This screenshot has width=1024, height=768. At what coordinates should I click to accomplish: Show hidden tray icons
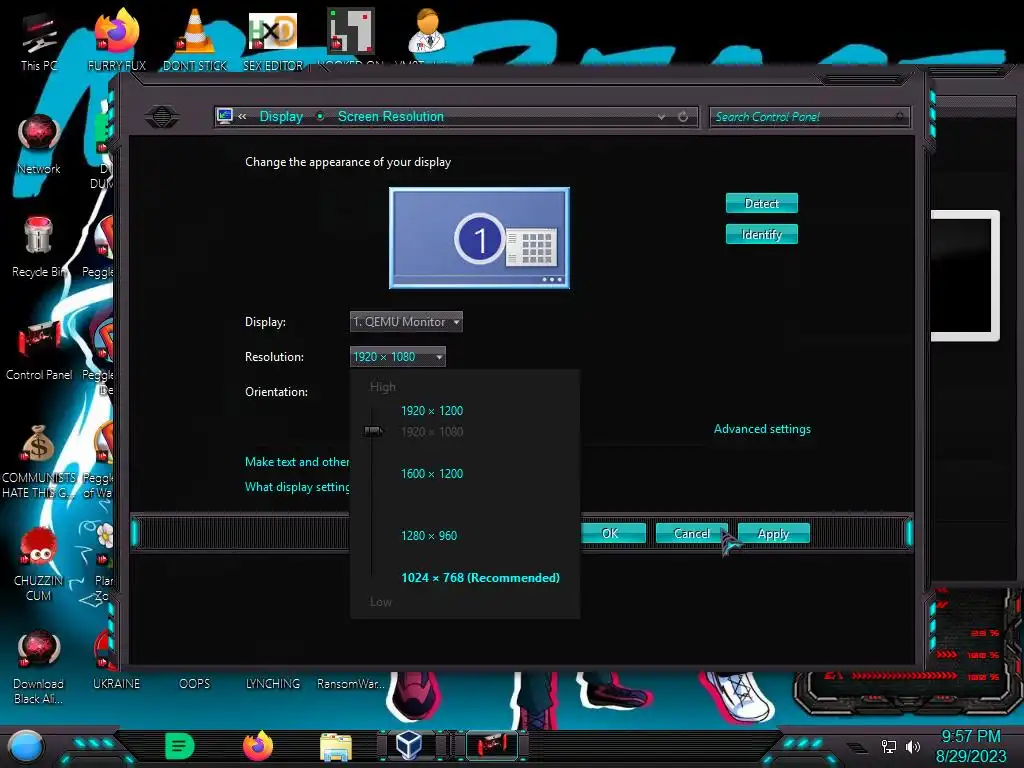click(x=857, y=747)
